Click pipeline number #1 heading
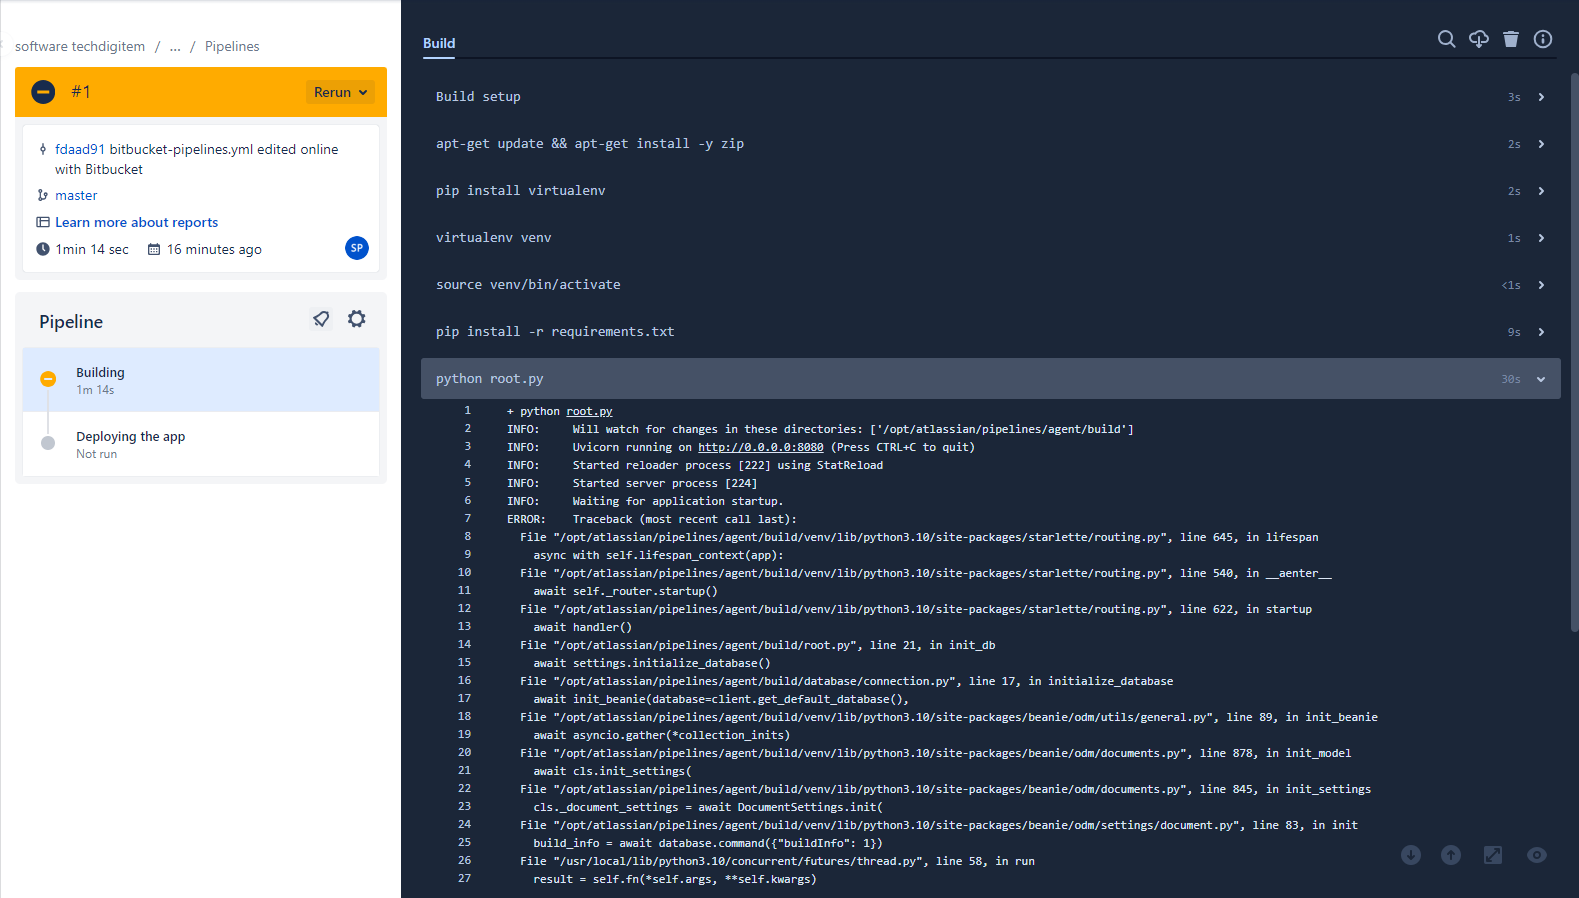Screen dimensions: 1579x898 click(x=81, y=92)
